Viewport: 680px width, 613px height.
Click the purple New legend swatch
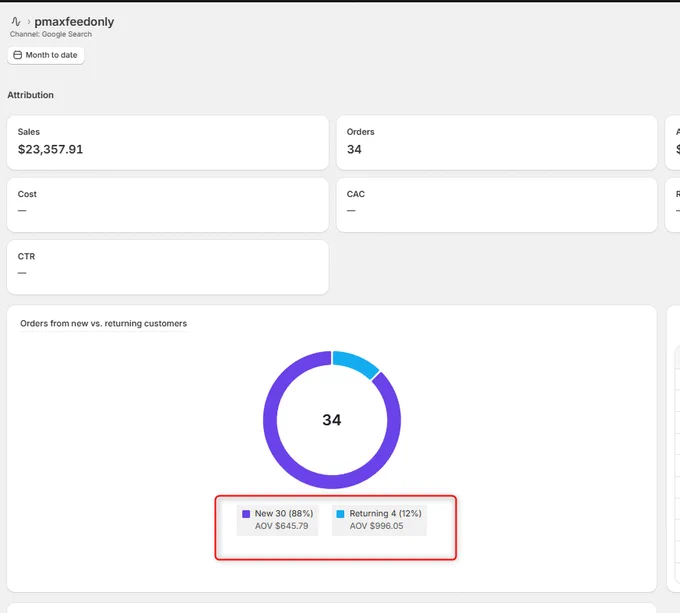tap(246, 514)
